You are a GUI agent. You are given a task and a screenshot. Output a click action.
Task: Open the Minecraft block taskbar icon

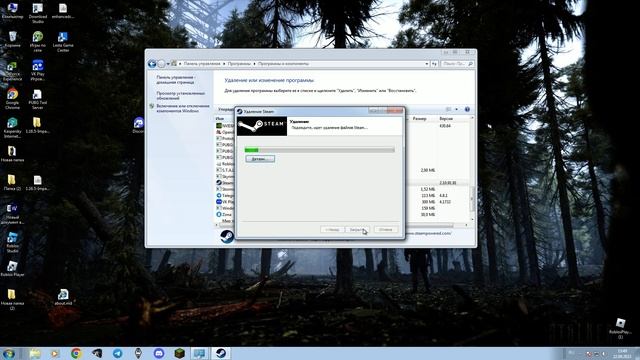click(x=180, y=353)
